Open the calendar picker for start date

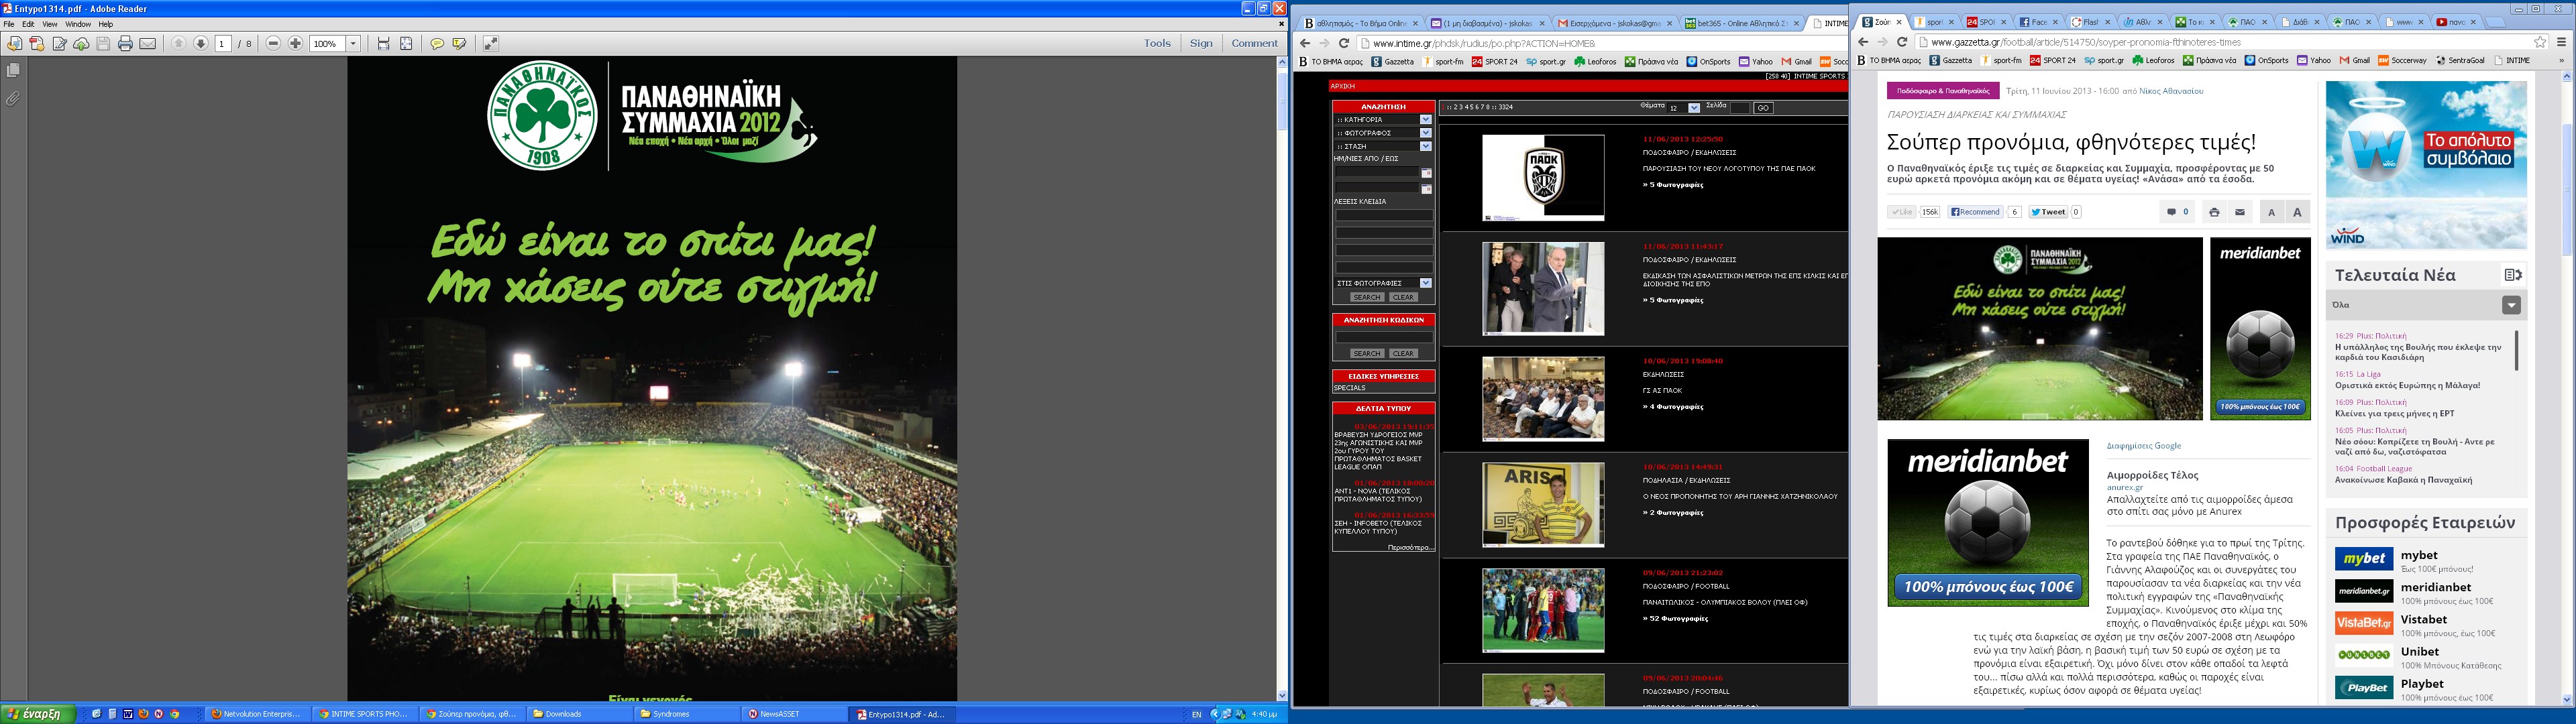coord(1426,173)
